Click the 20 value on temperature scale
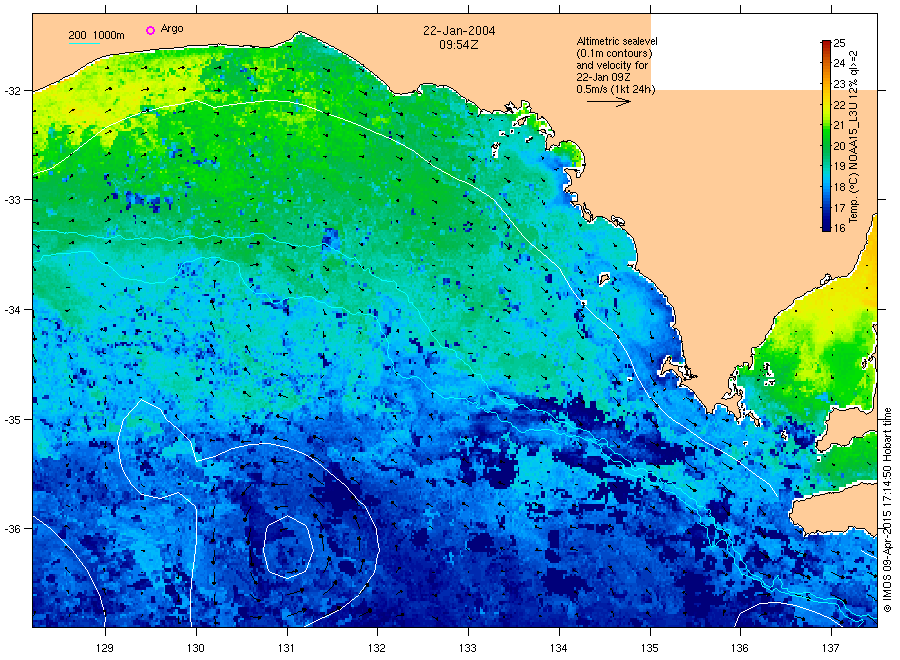Image resolution: width=900 pixels, height=660 pixels. 839,146
